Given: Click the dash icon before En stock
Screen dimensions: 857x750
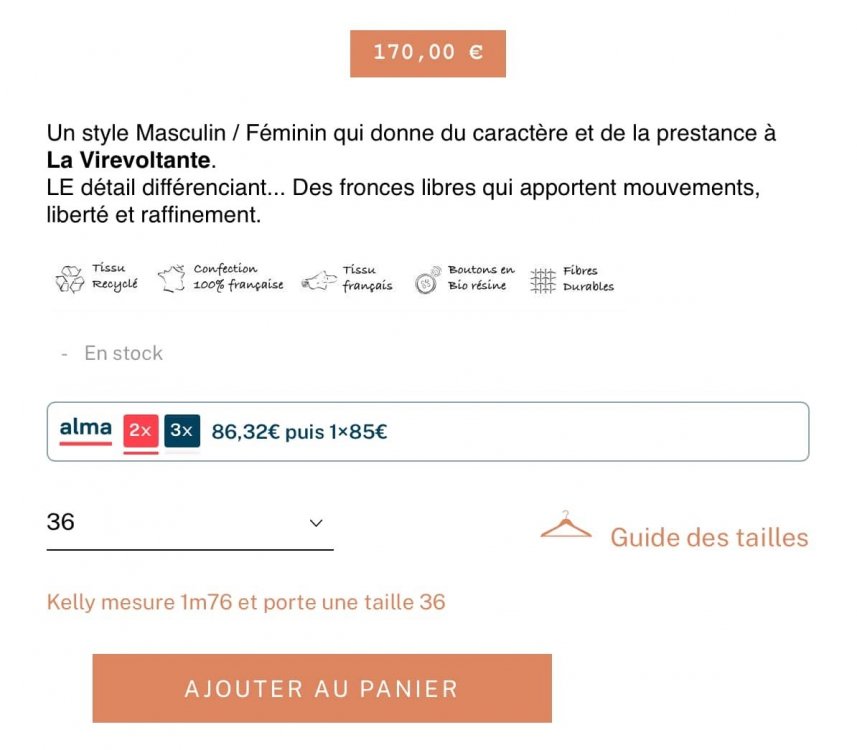Looking at the screenshot, I should point(62,352).
